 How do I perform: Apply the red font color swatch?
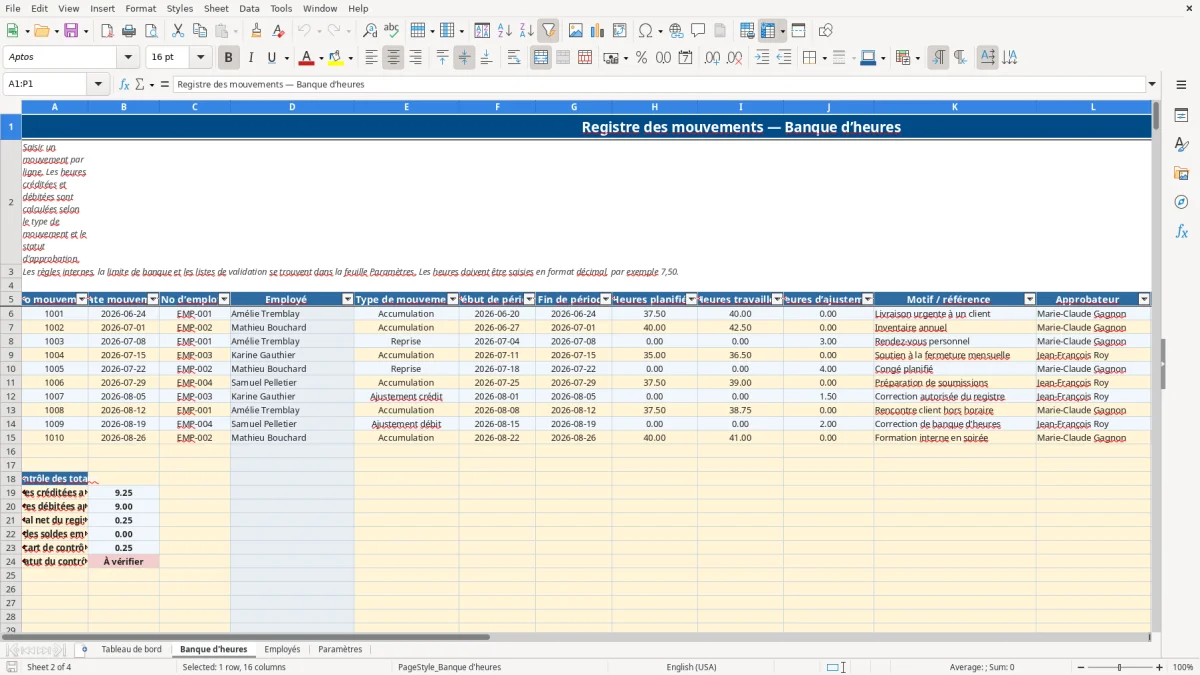click(307, 58)
